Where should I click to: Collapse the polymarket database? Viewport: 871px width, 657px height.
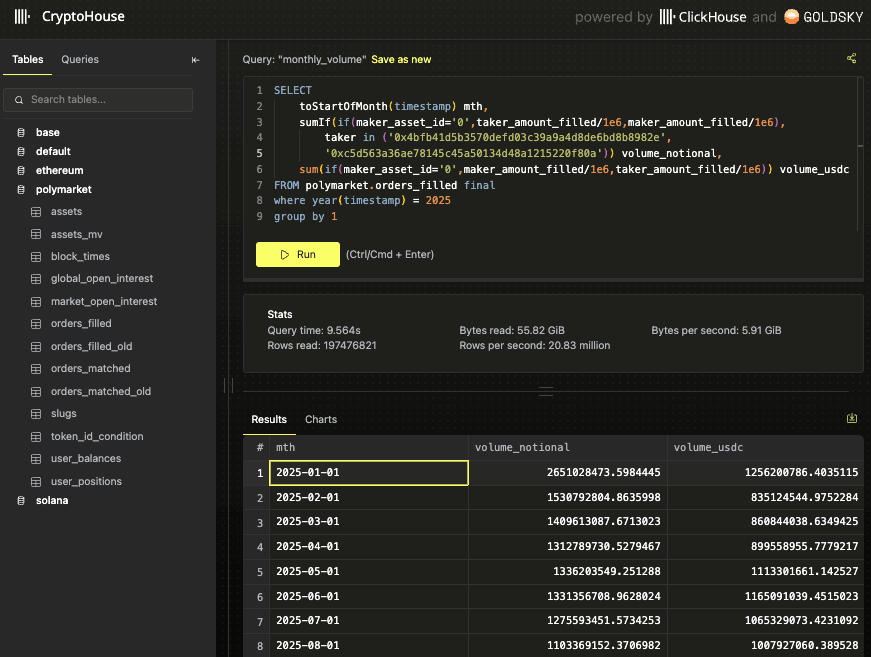click(63, 189)
